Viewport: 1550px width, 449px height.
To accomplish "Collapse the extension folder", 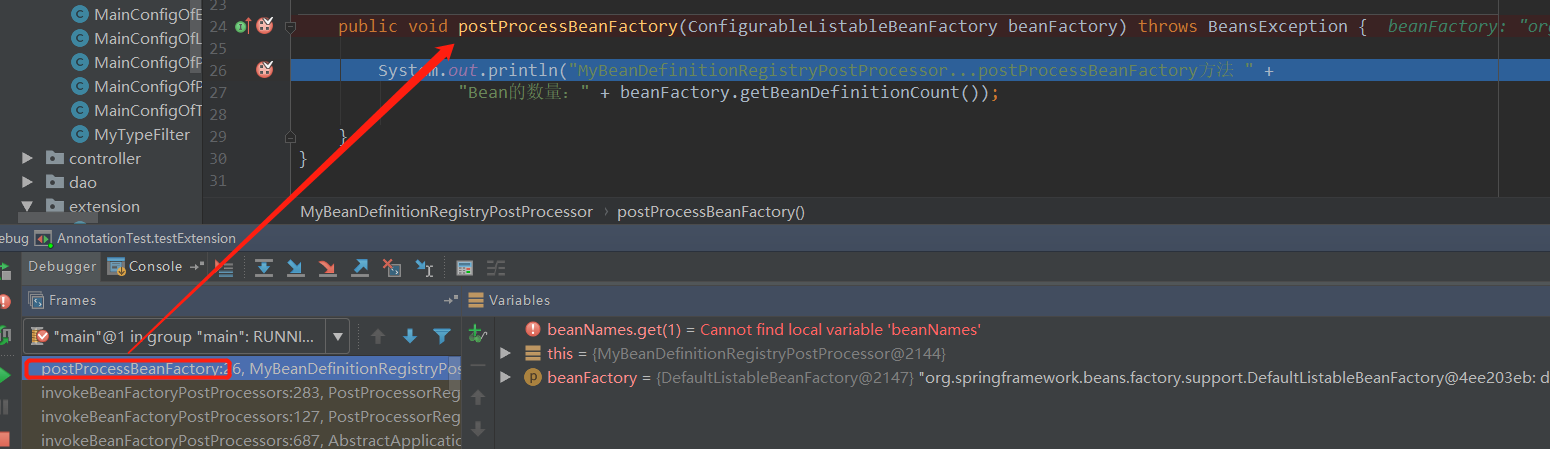I will [x=28, y=206].
